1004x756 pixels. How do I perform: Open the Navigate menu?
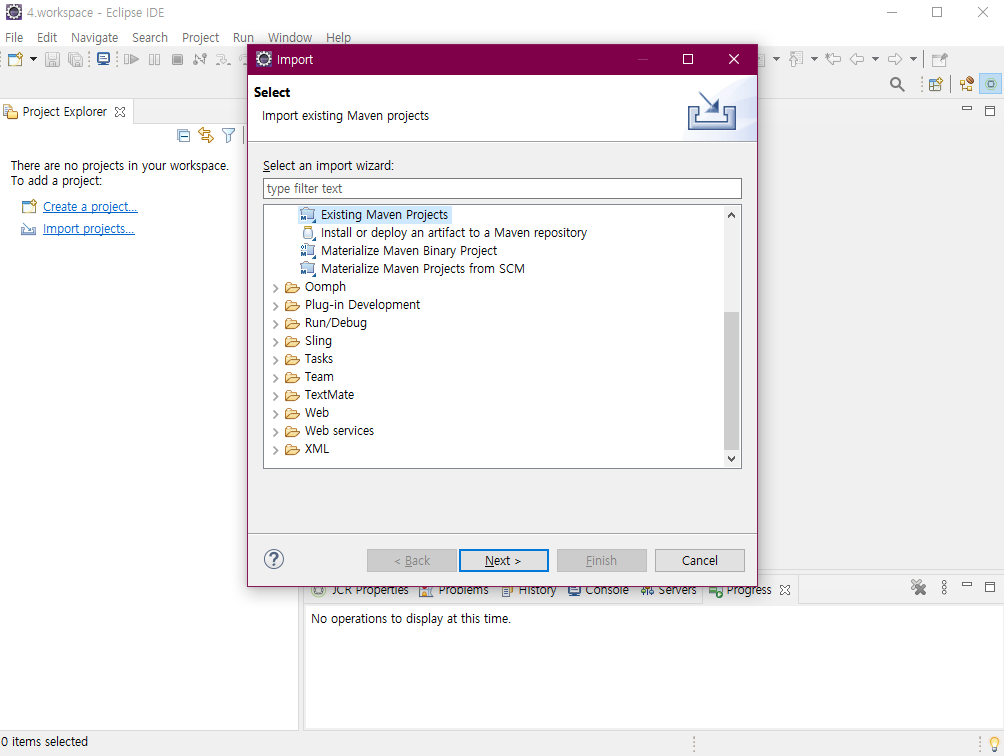click(95, 38)
